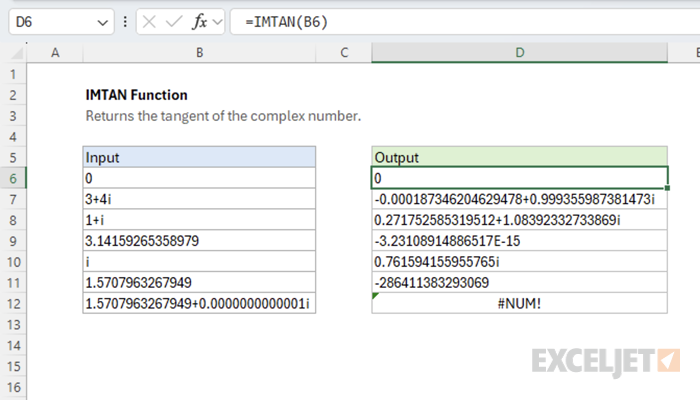Select row 8 header
Viewport: 700px width, 400px height.
tap(13, 220)
